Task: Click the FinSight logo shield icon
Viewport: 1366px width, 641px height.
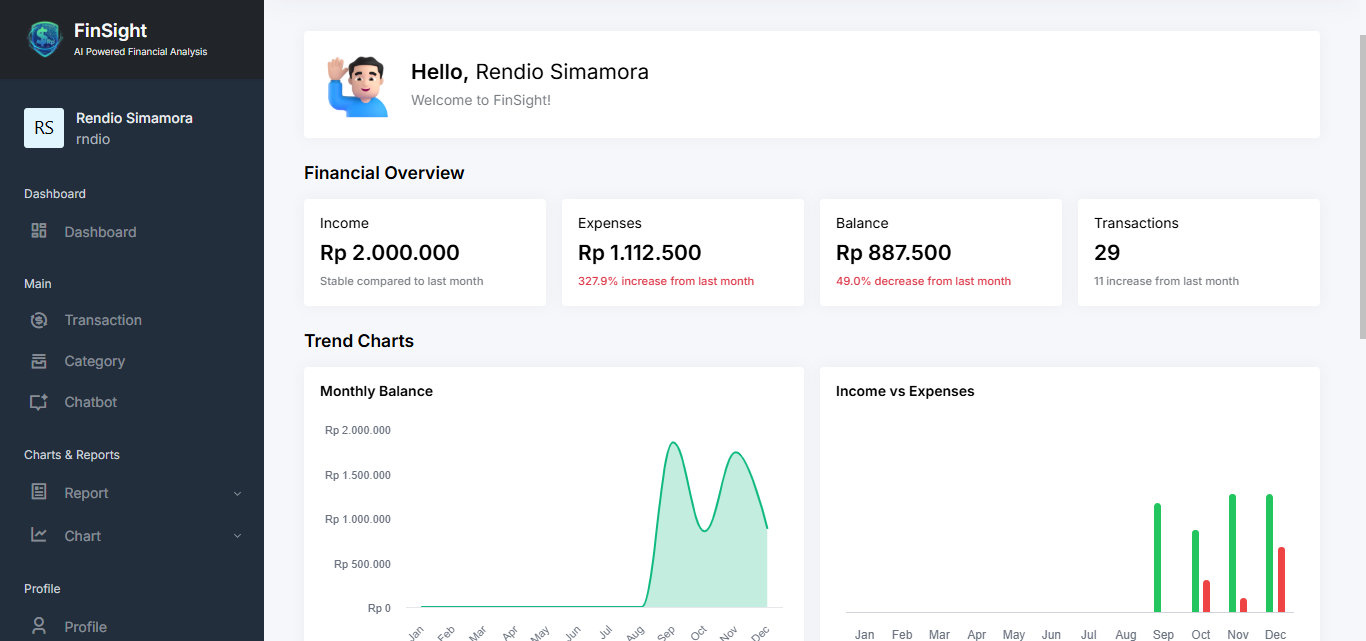Action: (x=44, y=39)
